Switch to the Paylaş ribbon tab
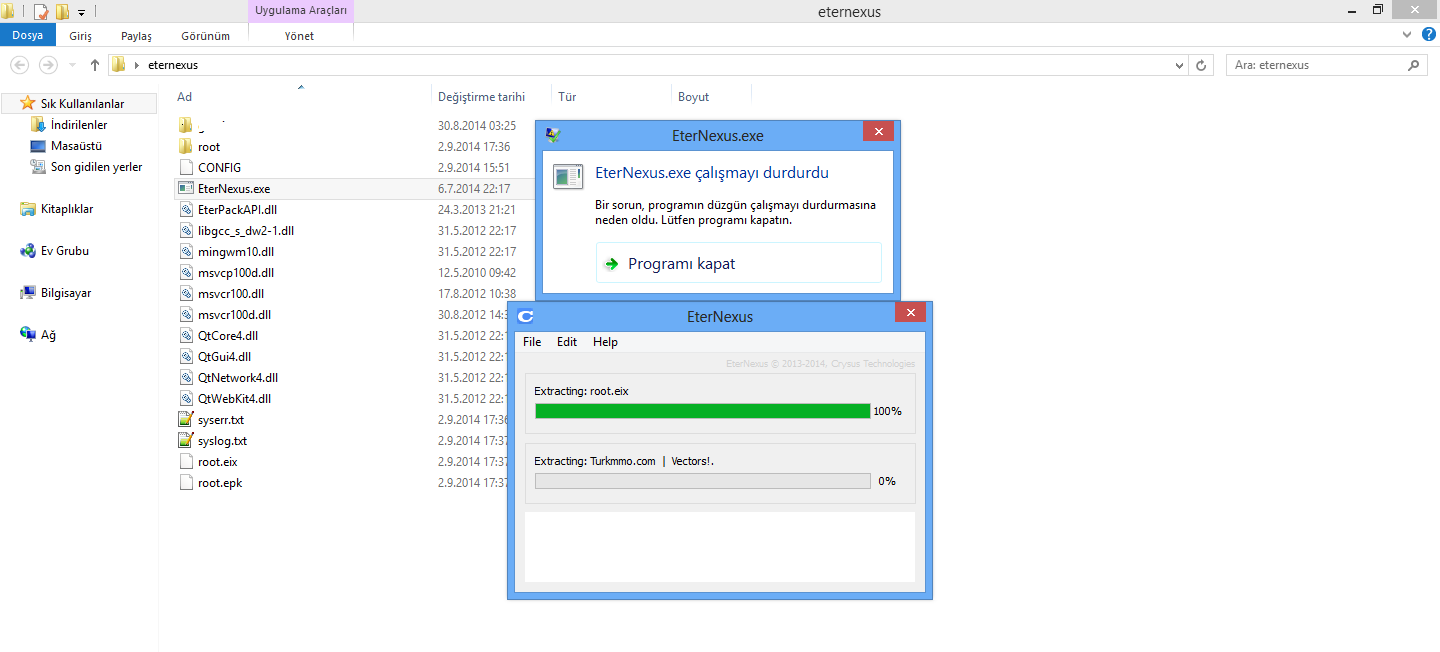 pos(136,35)
